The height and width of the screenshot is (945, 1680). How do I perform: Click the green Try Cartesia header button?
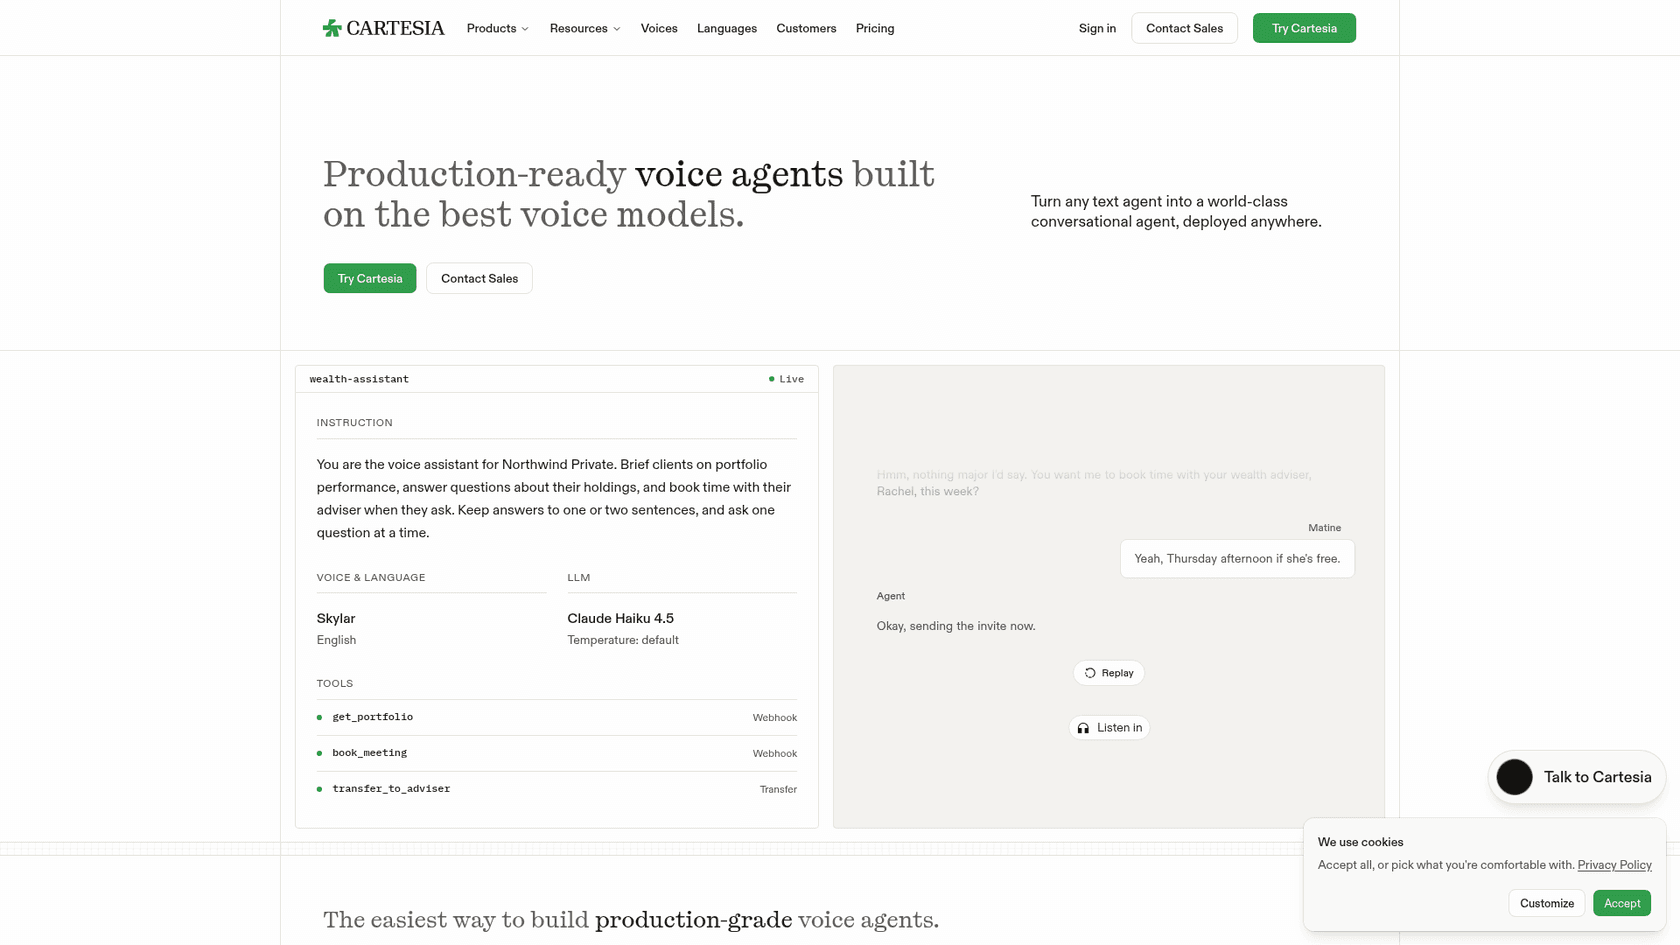coord(1304,28)
